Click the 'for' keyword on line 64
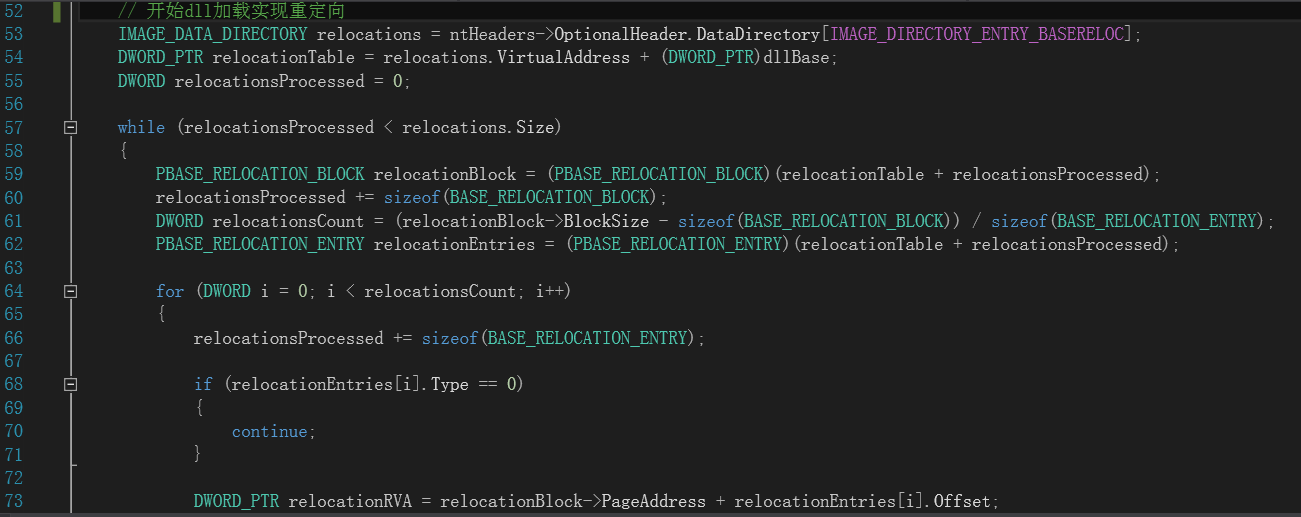Viewport: 1301px width, 517px height. coord(170,291)
